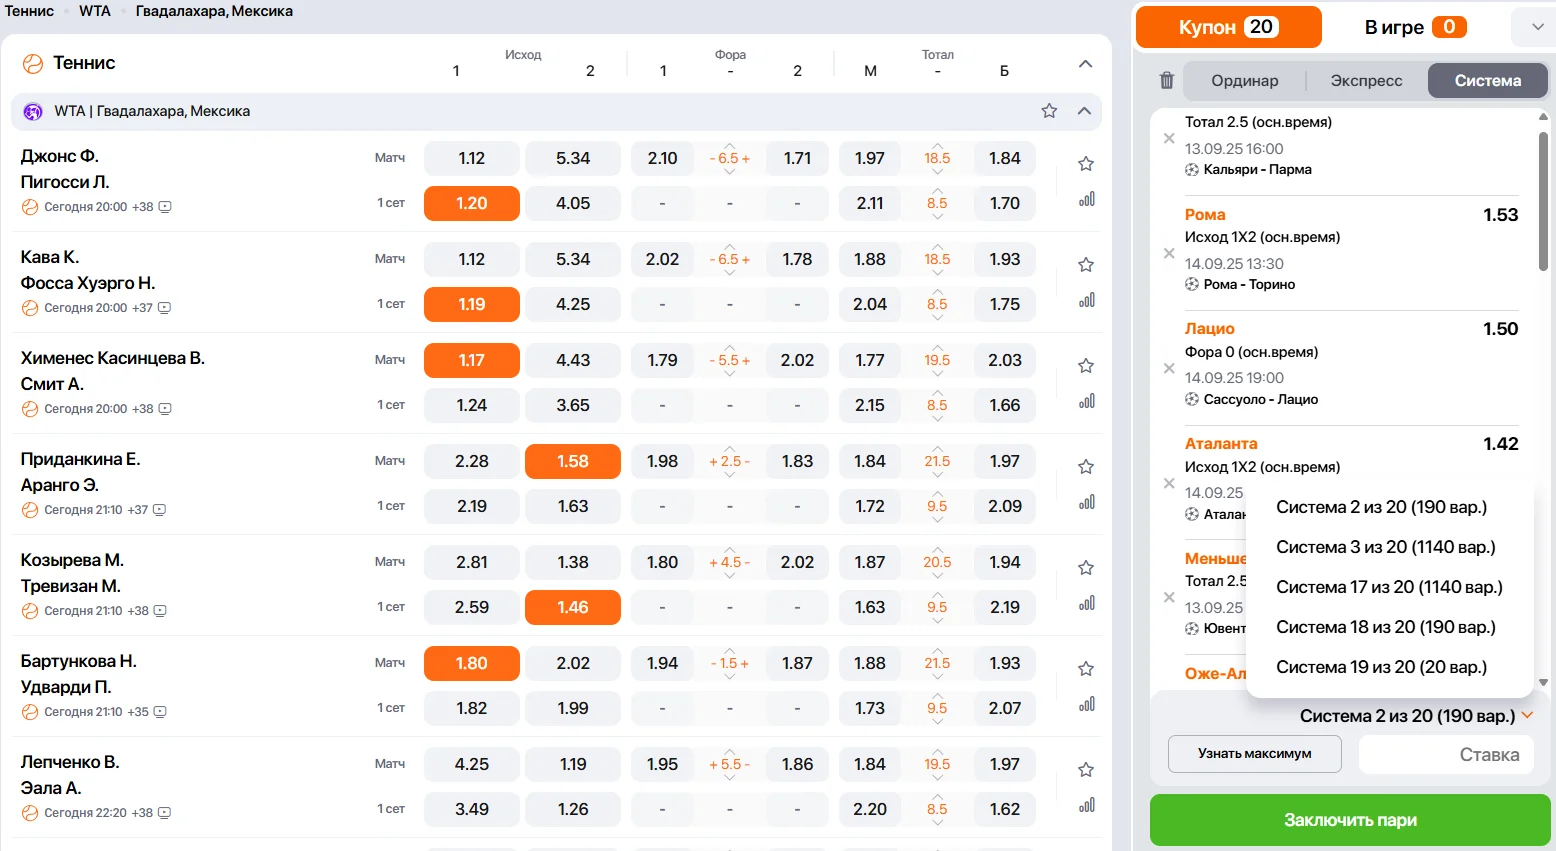
Task: Collapse the Теннис section
Action: (1085, 64)
